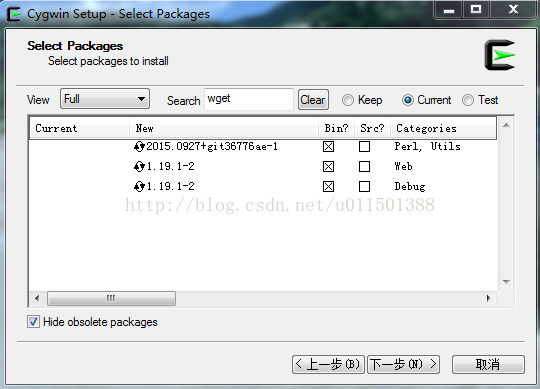Click cycle icon in the Web category row
Screen dimensions: 540x389
coord(139,167)
